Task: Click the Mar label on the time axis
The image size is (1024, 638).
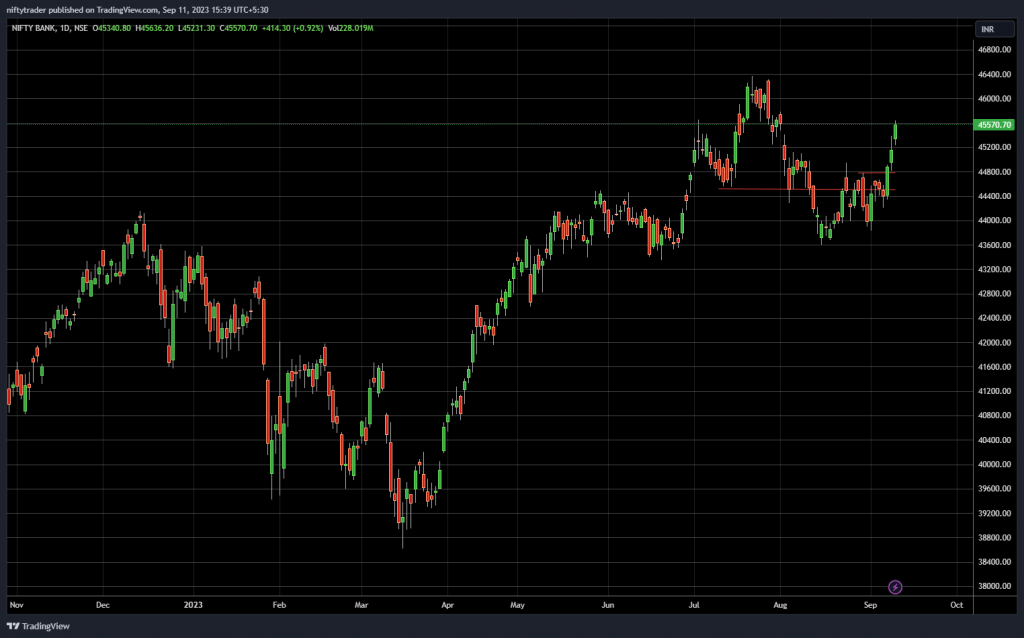Action: pos(361,605)
